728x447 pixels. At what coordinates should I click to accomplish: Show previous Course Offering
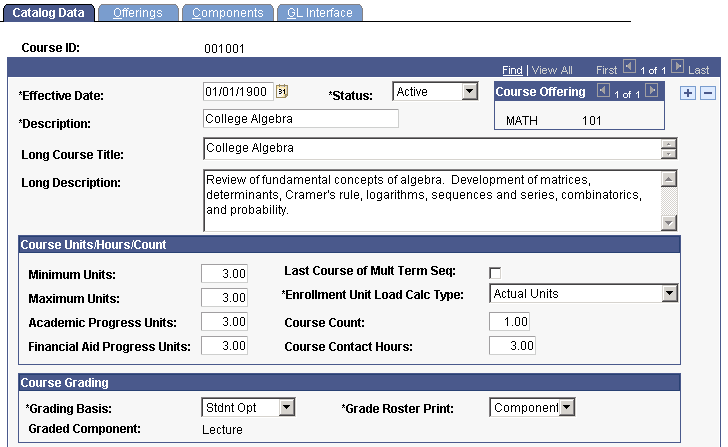coord(603,91)
